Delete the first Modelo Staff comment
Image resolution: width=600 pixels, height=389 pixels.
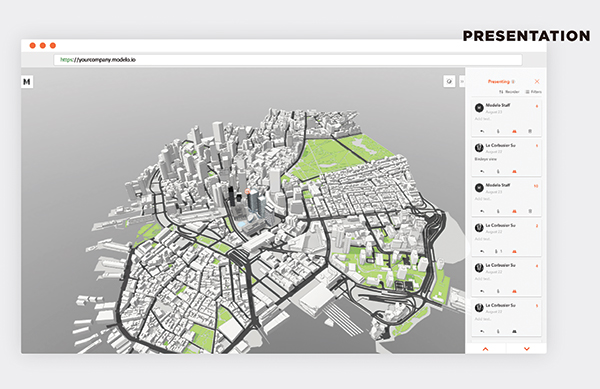coord(530,131)
